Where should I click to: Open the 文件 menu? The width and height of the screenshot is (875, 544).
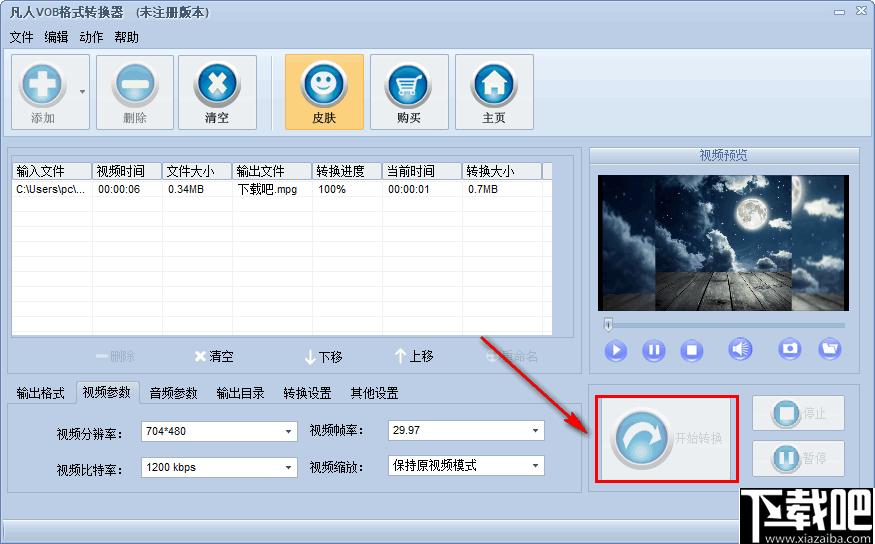click(22, 37)
